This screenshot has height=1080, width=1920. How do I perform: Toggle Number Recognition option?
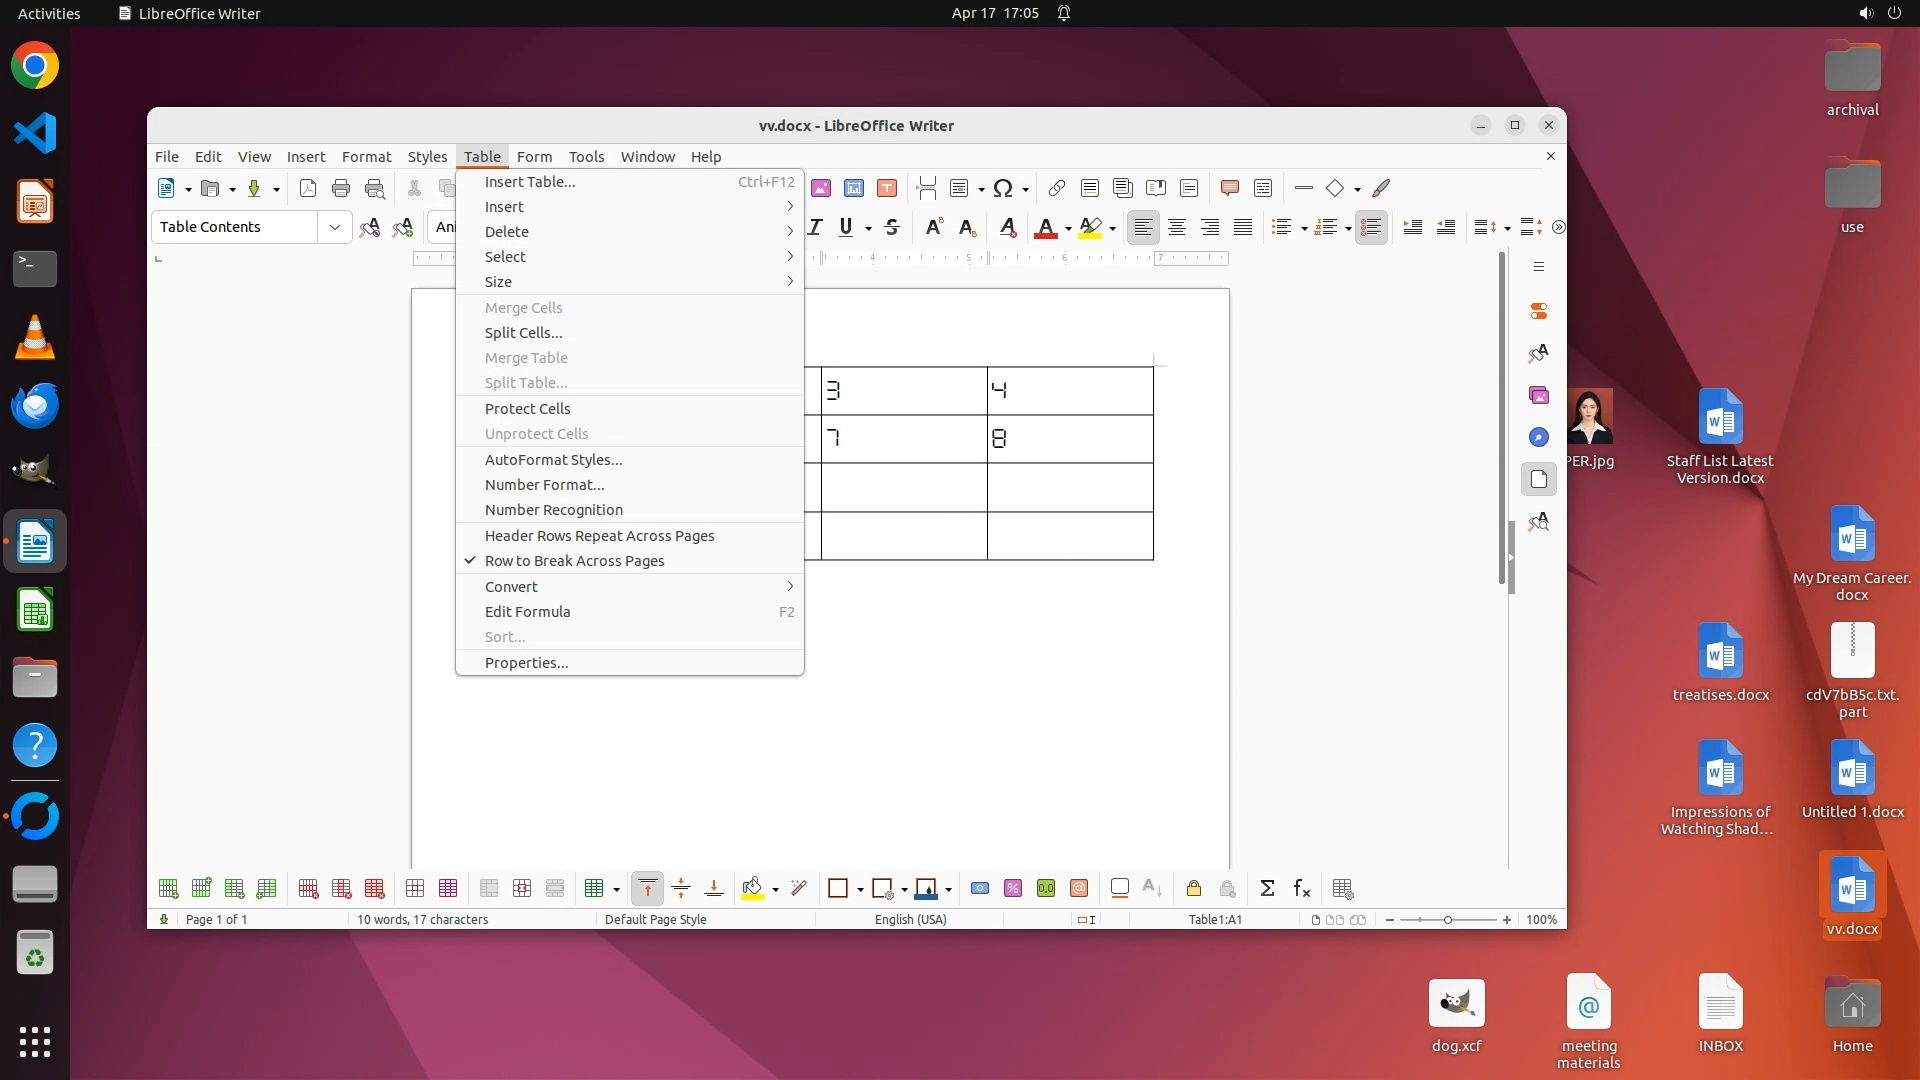click(x=553, y=510)
